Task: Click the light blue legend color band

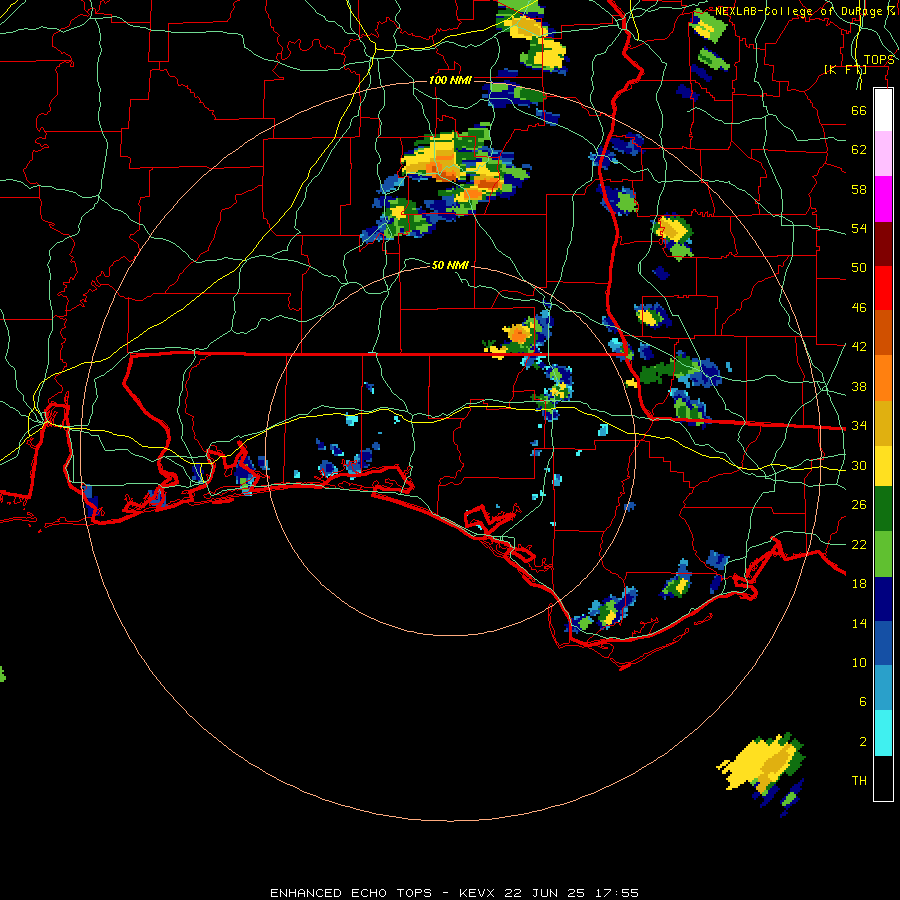Action: point(883,688)
